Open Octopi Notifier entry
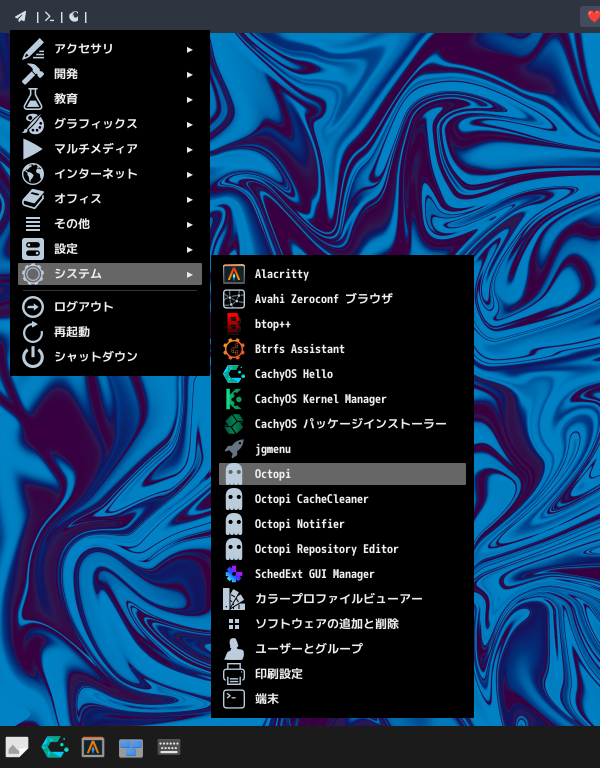Screen dimensions: 600x768 [x=342, y=524]
